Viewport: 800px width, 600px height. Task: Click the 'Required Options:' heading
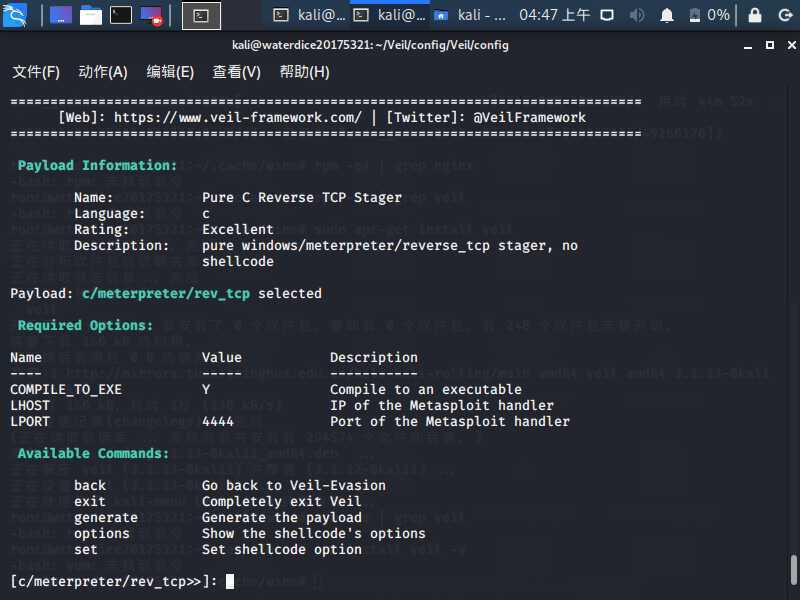point(85,326)
